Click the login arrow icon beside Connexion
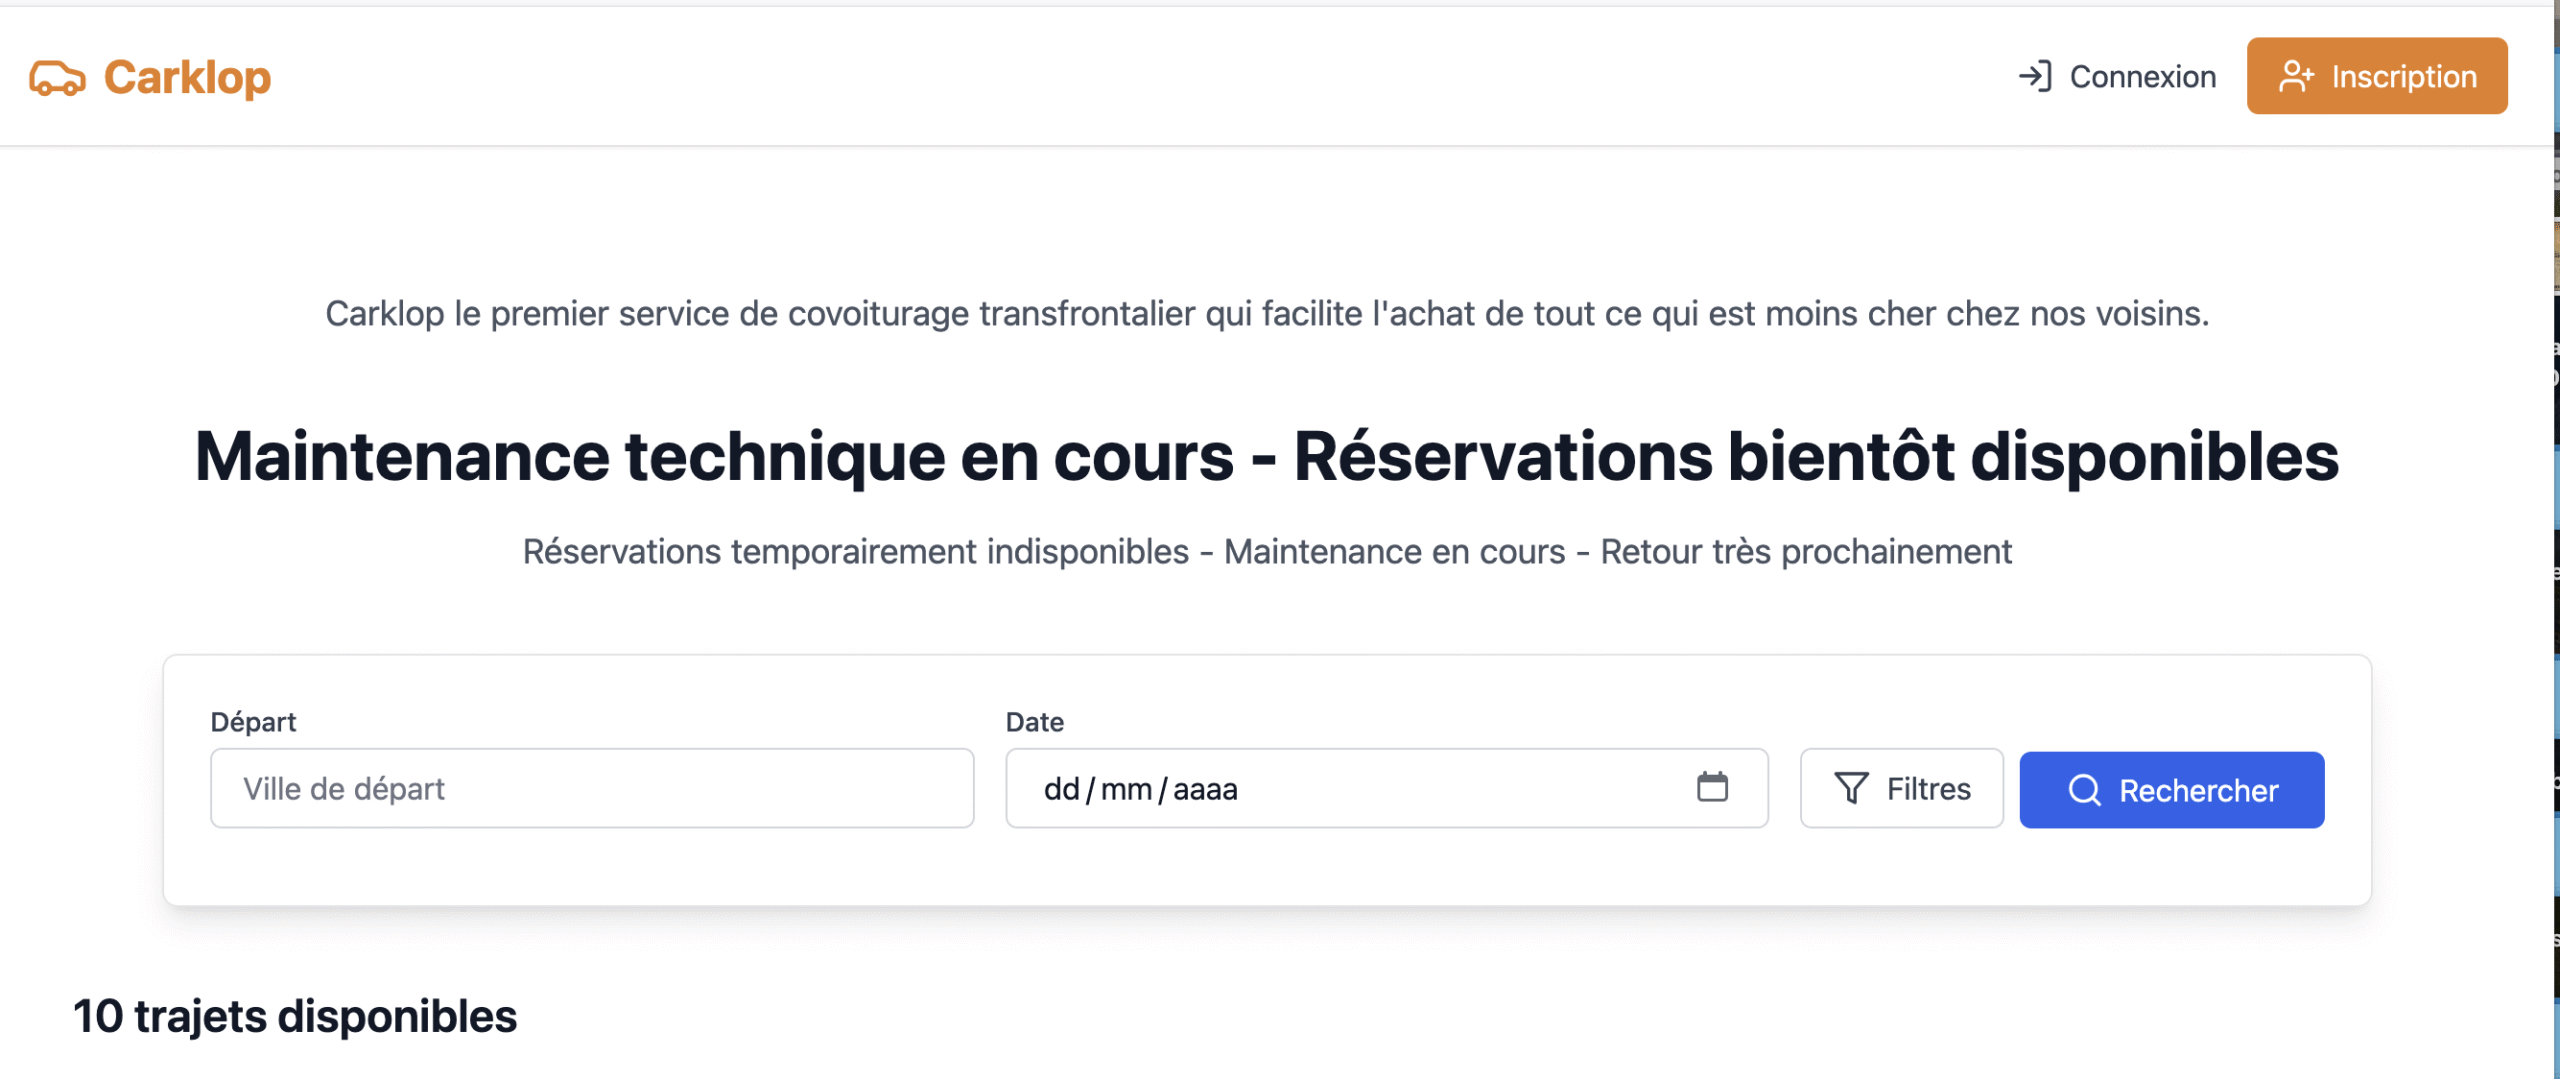The image size is (2560, 1079). tap(2035, 76)
